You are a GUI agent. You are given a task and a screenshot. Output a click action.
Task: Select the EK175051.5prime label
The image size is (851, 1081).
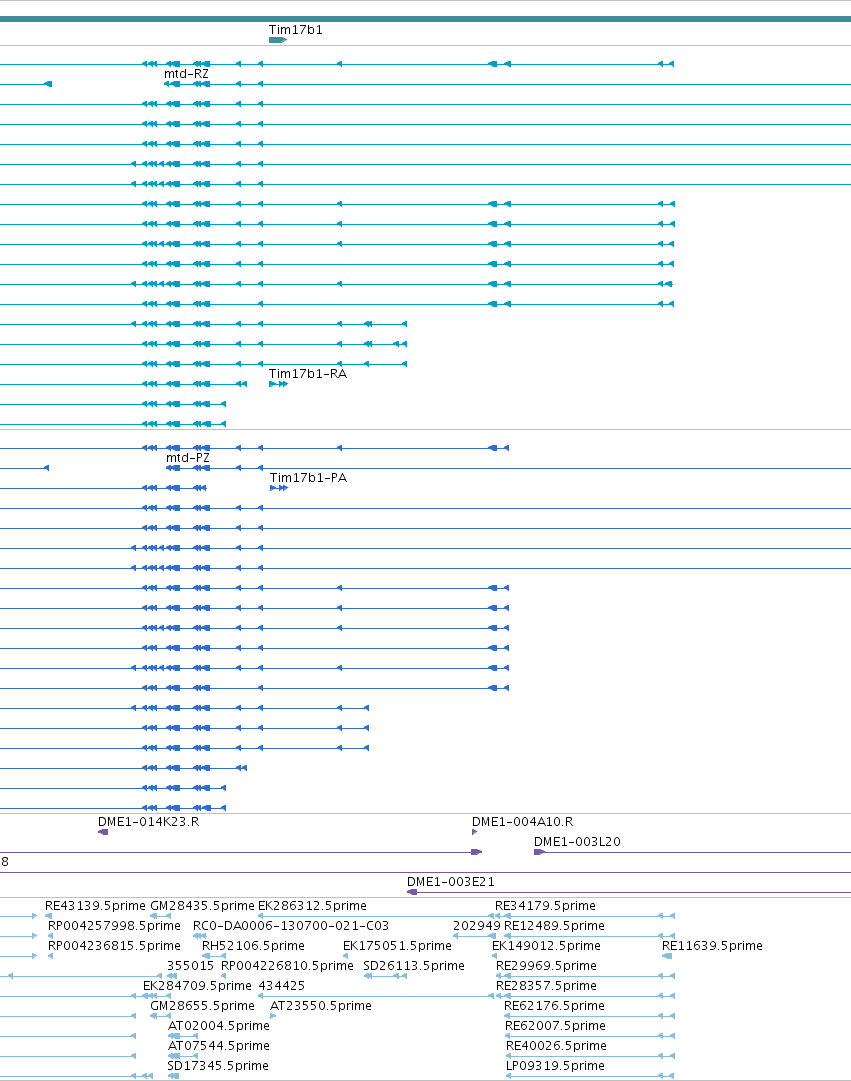(x=397, y=946)
